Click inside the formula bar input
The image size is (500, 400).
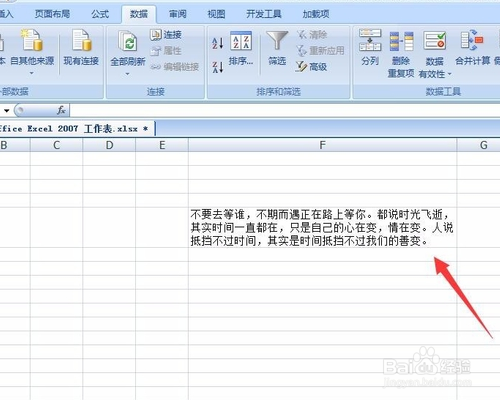point(285,110)
